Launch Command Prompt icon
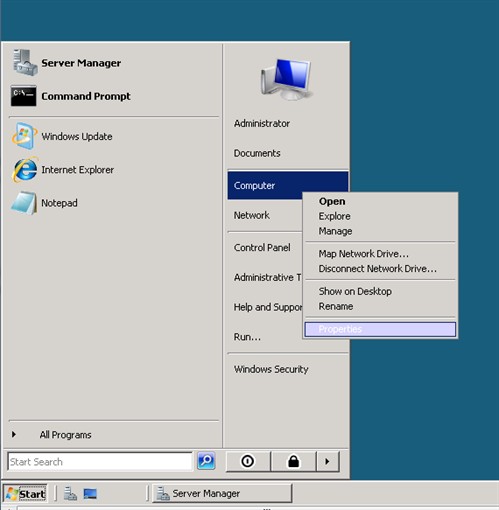The image size is (499, 510). click(x=23, y=96)
